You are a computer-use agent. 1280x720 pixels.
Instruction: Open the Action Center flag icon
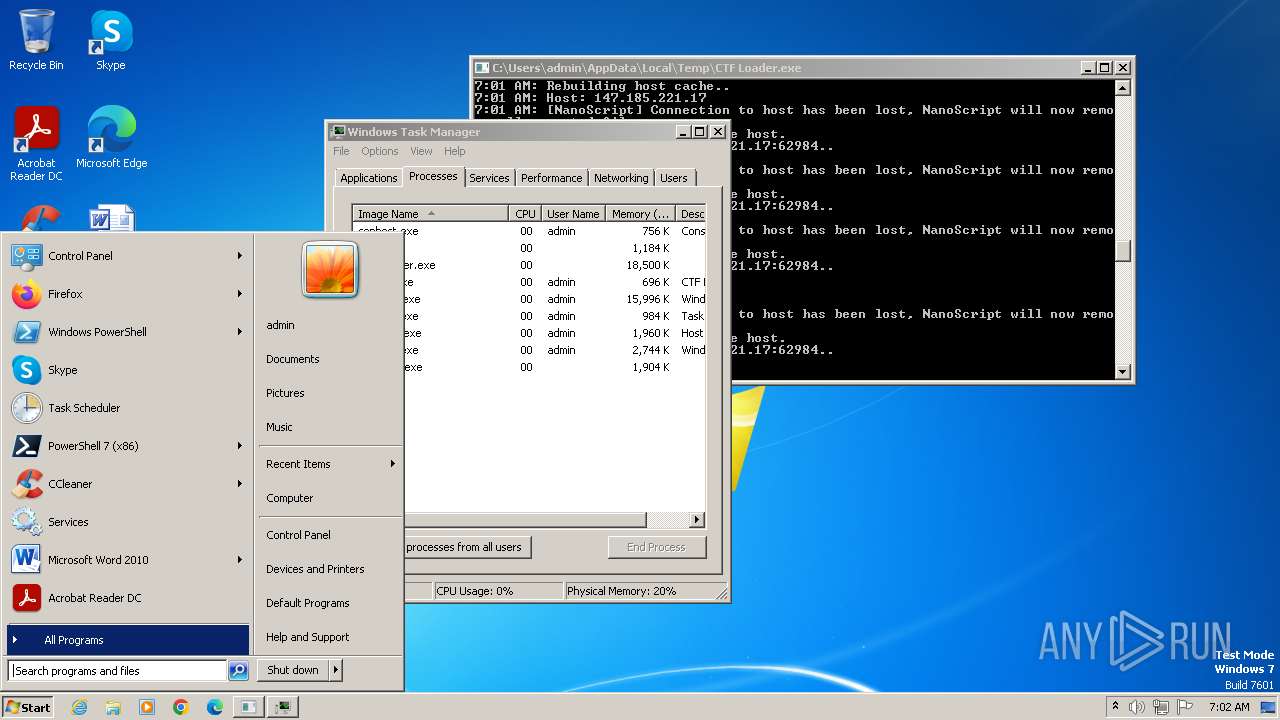click(1186, 707)
